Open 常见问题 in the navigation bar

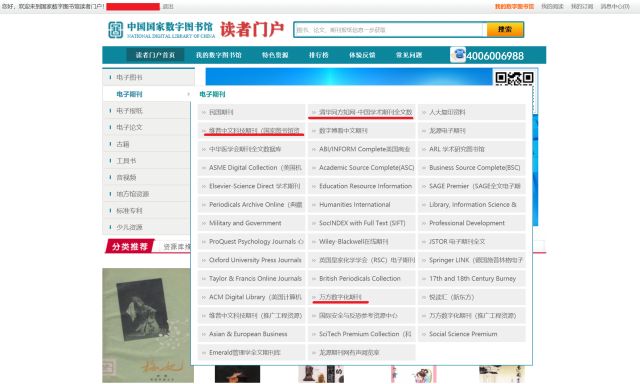pos(409,55)
